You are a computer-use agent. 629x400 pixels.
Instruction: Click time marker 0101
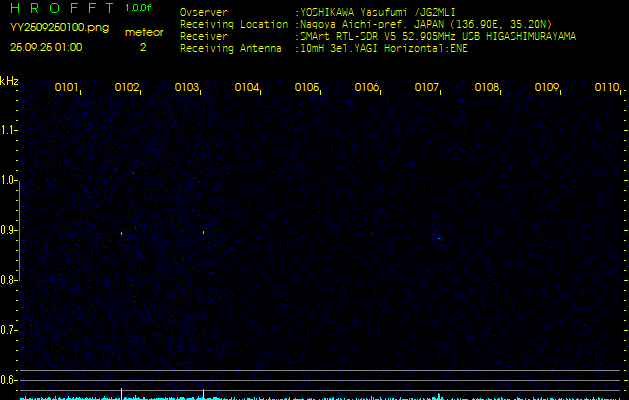coord(66,87)
